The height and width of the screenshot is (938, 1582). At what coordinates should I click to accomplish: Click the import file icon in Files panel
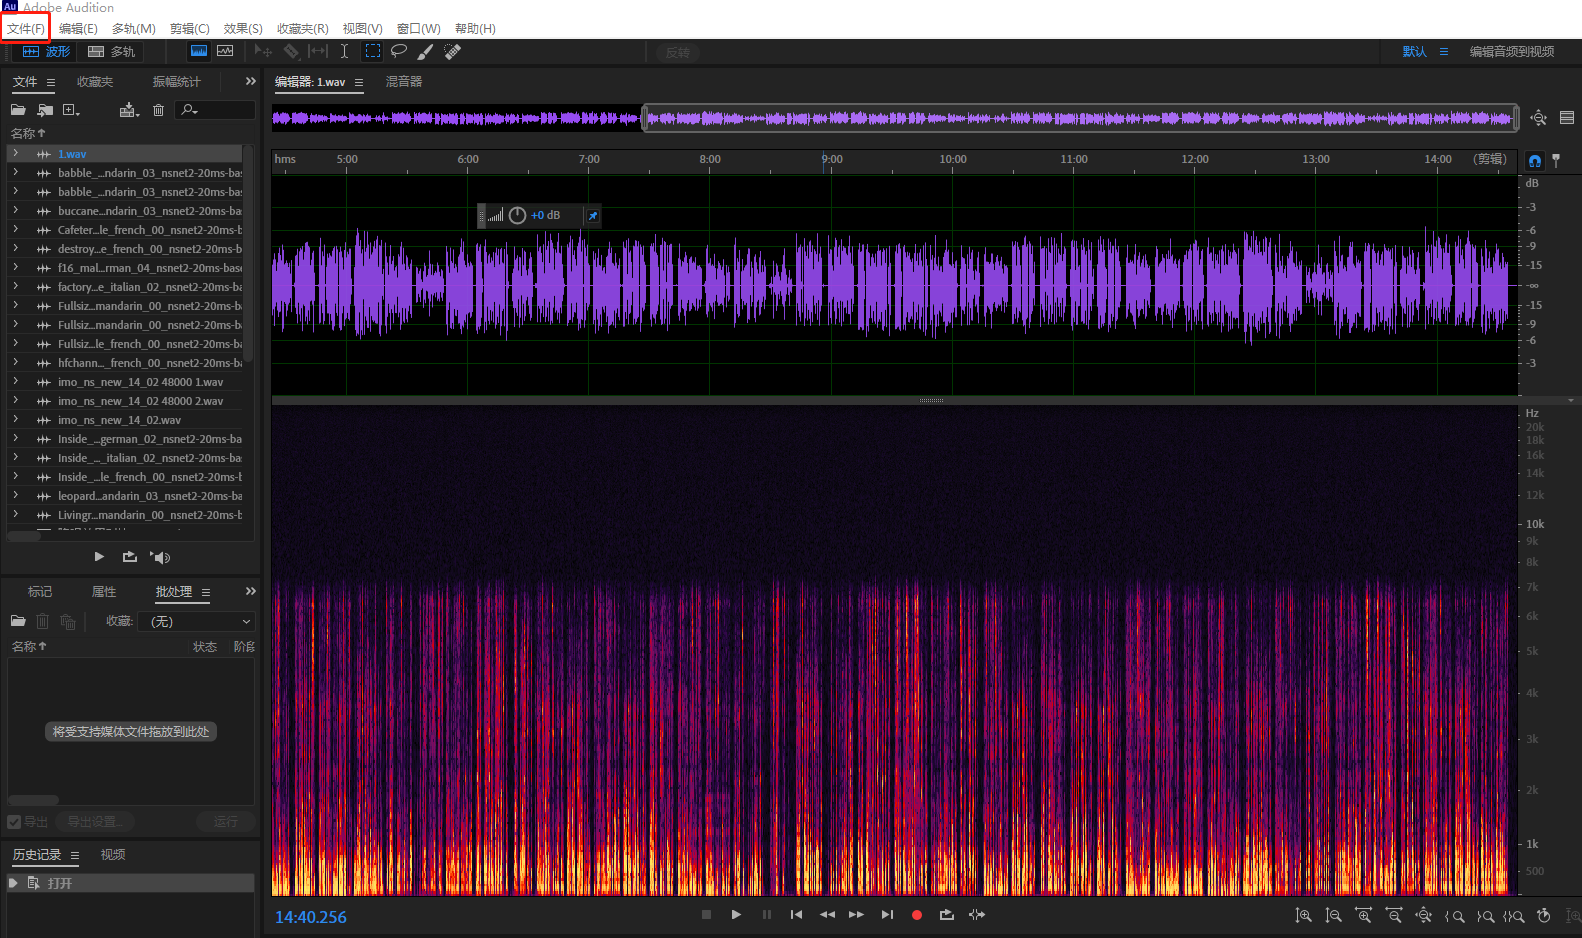coord(45,110)
